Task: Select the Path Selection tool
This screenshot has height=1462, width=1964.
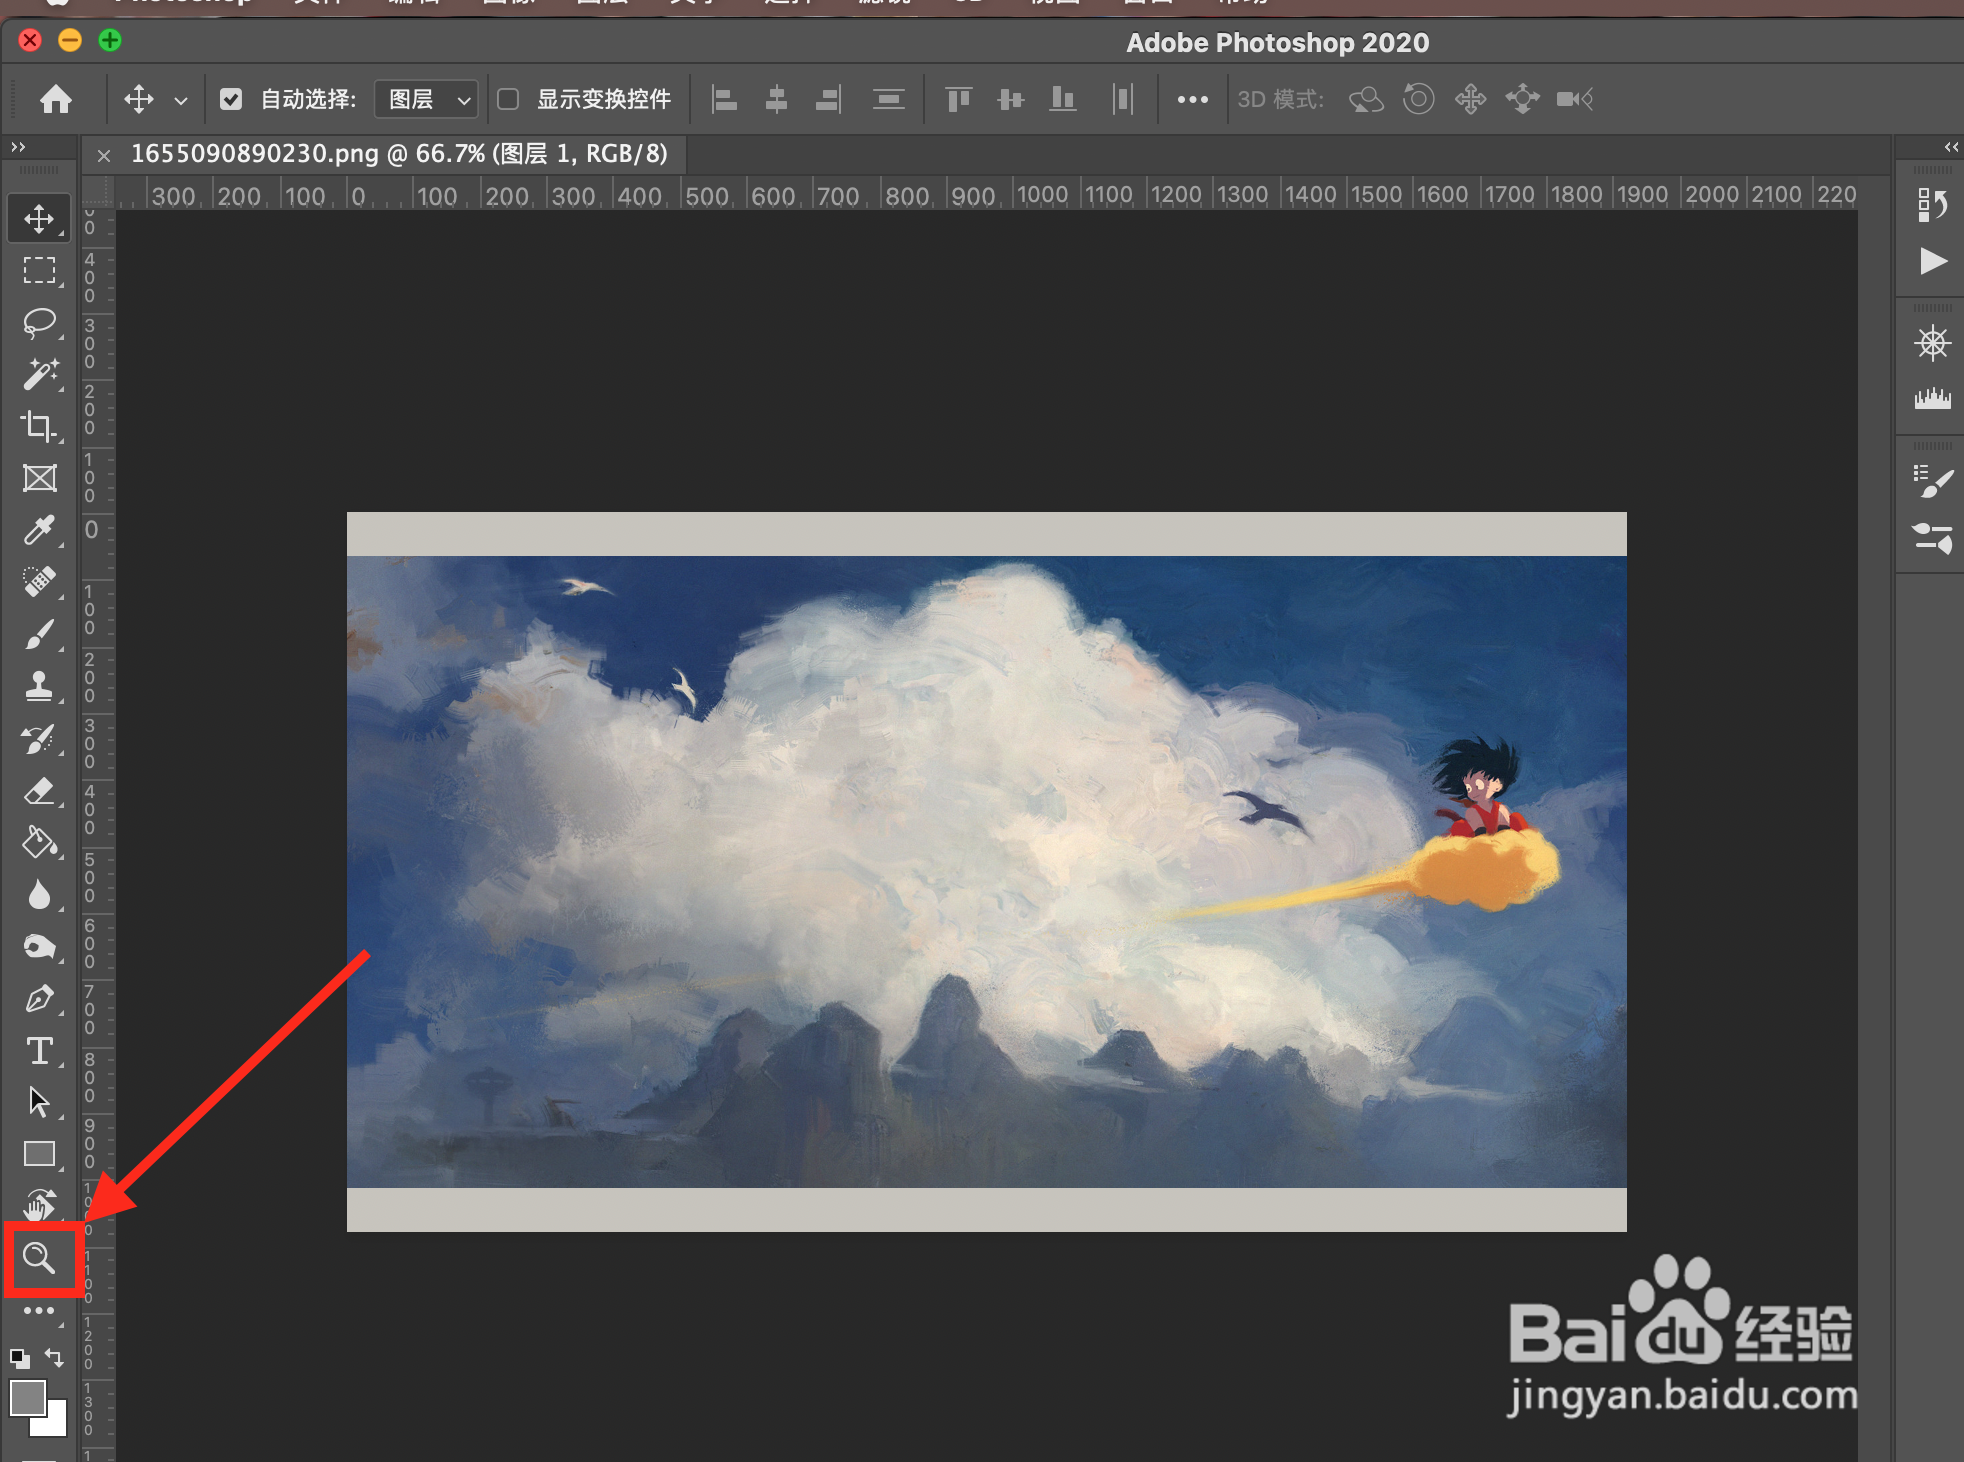Action: (x=39, y=1102)
